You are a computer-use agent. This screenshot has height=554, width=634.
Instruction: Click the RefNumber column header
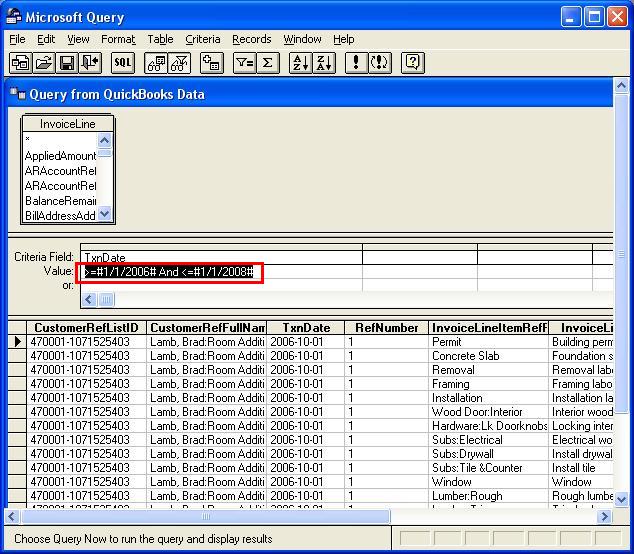click(x=386, y=328)
